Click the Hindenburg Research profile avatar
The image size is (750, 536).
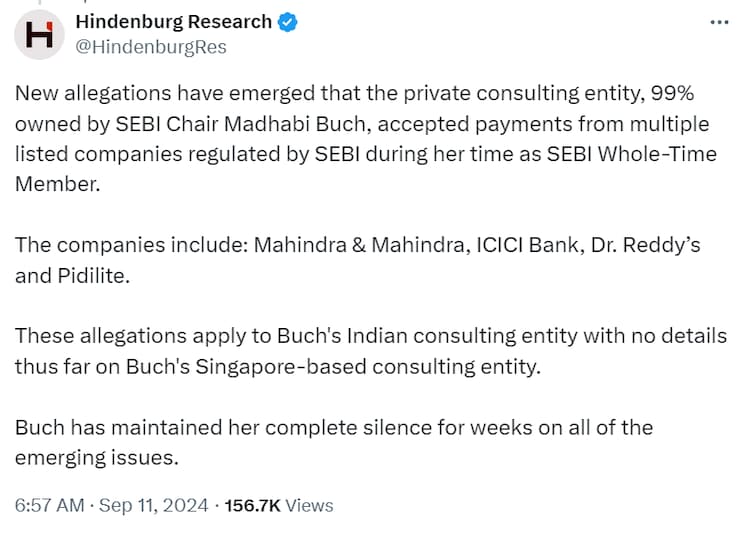pos(39,34)
